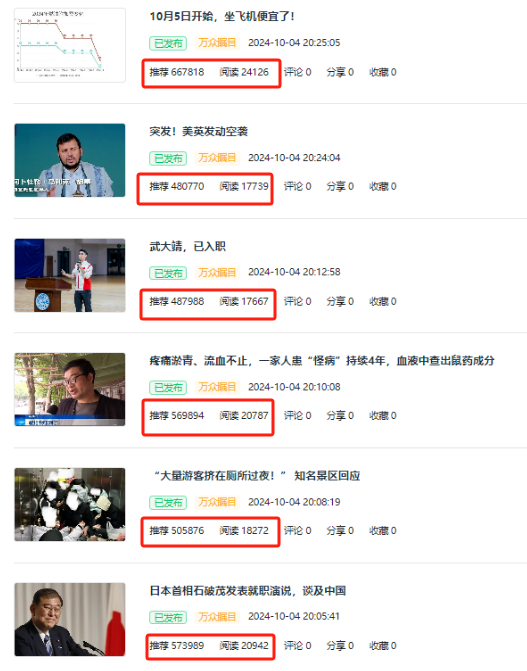This screenshot has width=527, height=671.
Task: Open the 大量游客挤在厕所过夜 article title
Action: point(257,475)
